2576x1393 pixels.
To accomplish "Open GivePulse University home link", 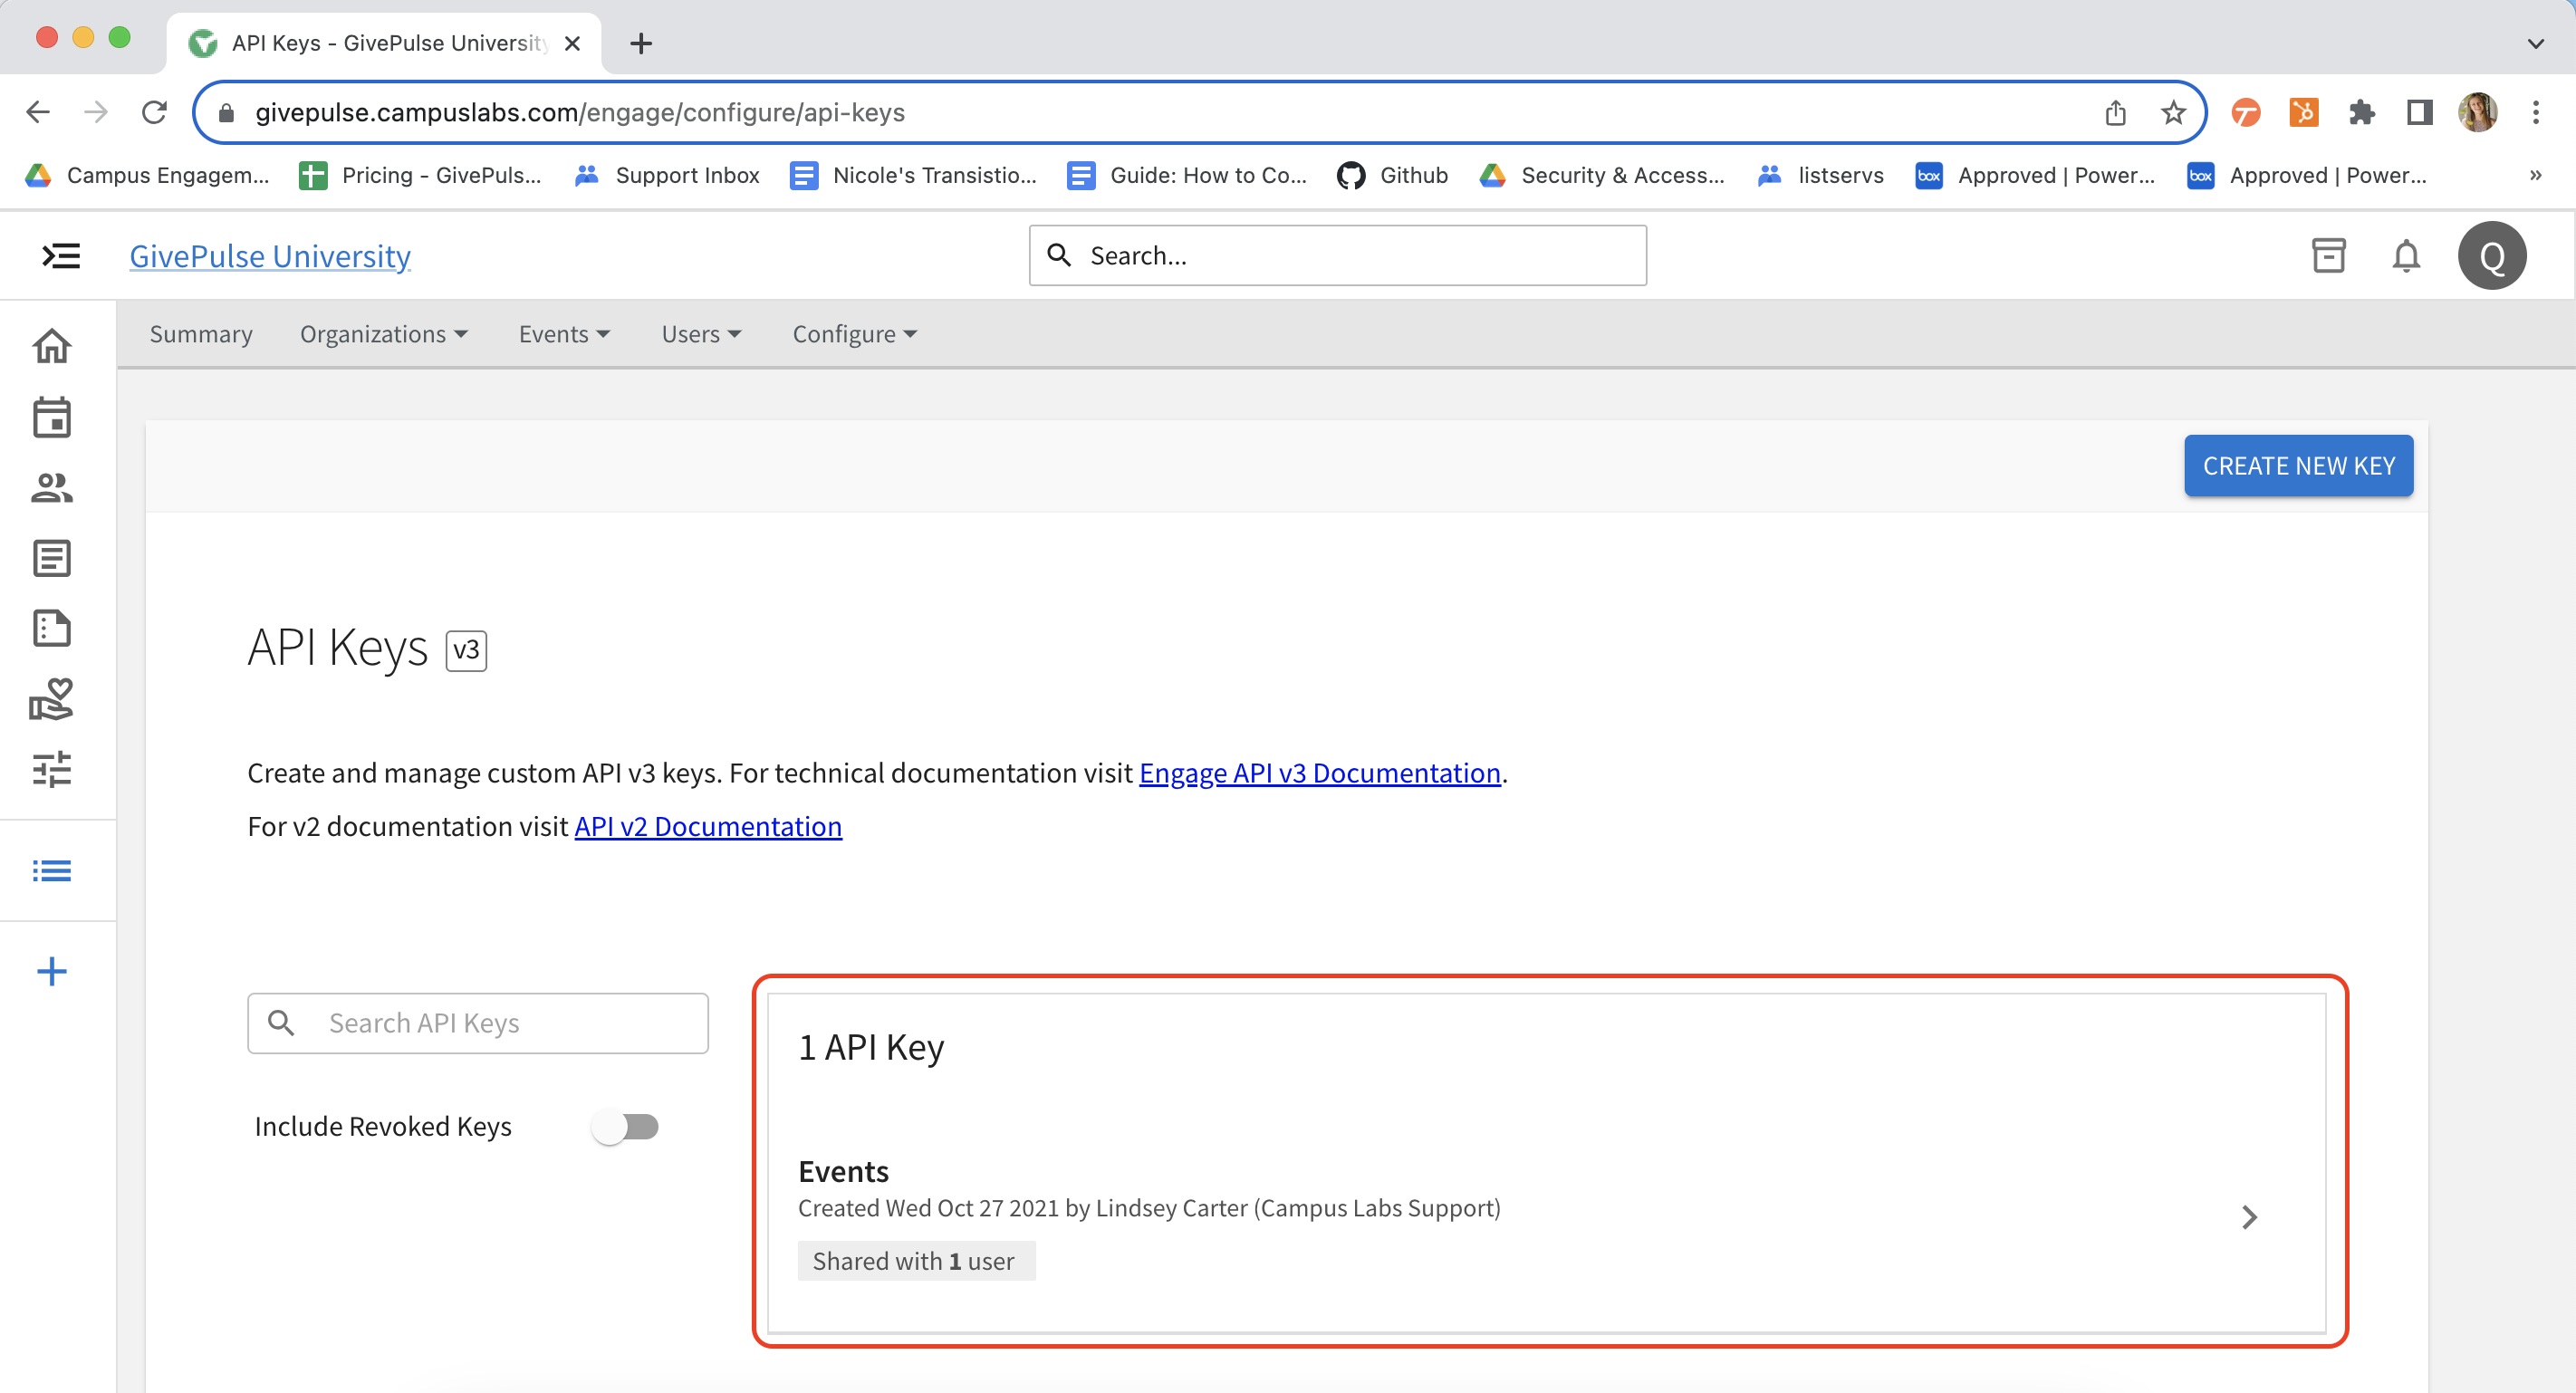I will click(x=270, y=256).
